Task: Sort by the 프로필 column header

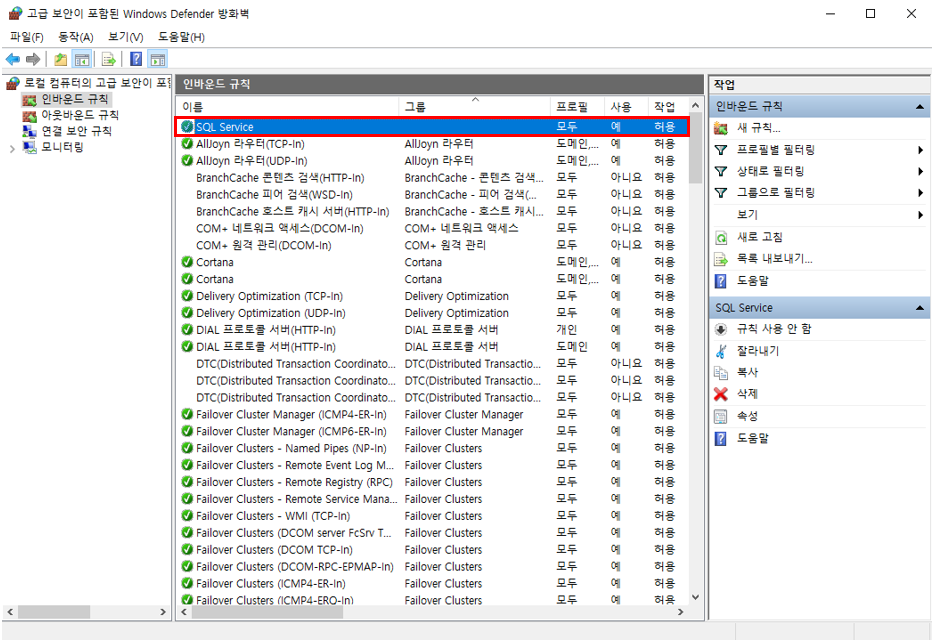Action: (x=577, y=106)
